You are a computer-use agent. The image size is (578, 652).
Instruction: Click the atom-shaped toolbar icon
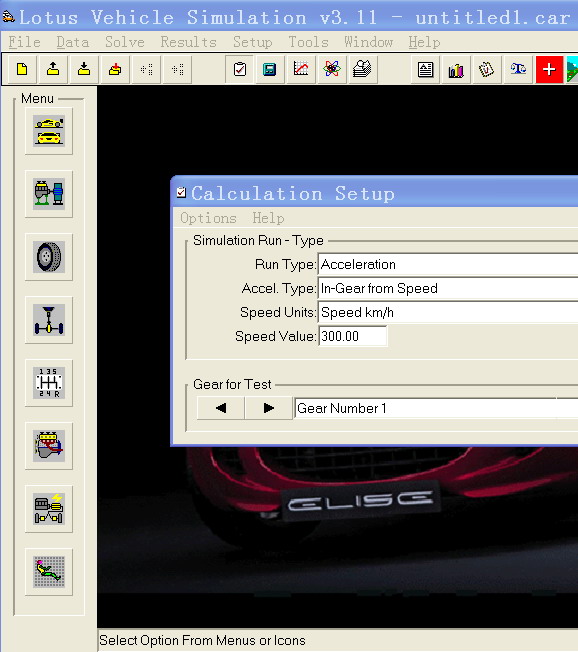pyautogui.click(x=332, y=69)
